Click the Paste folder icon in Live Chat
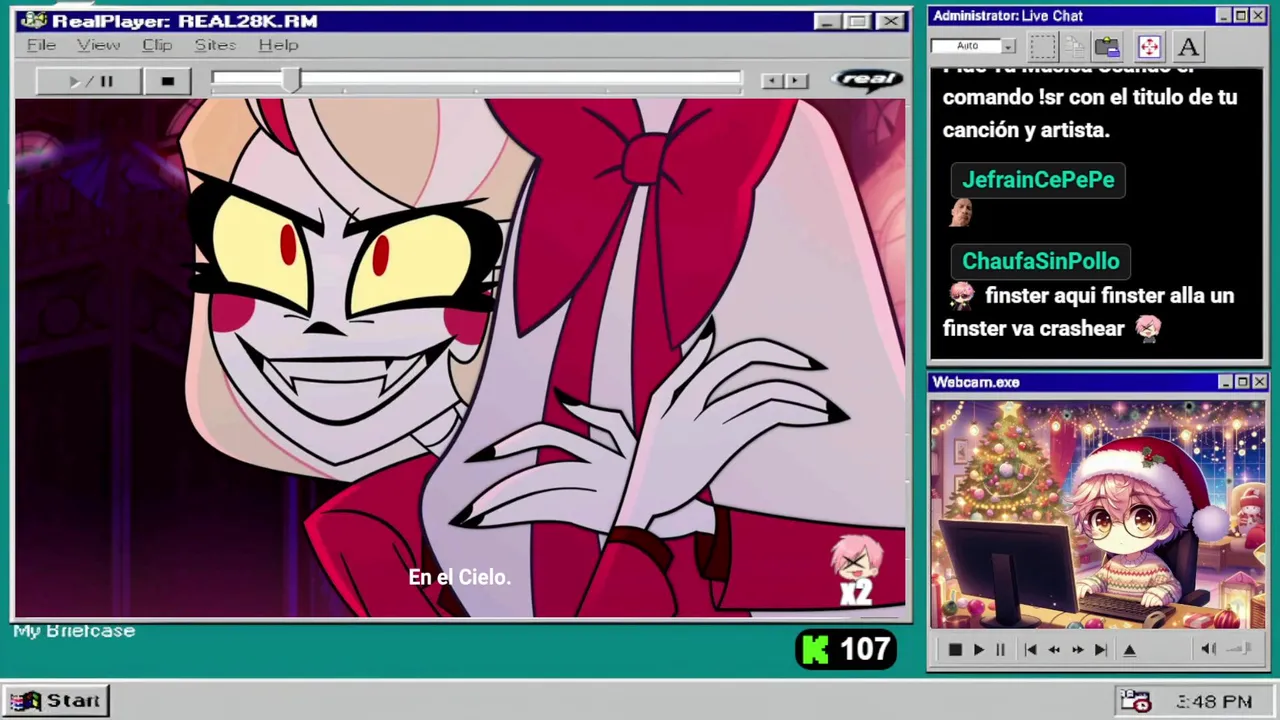1280x720 pixels. click(1107, 46)
